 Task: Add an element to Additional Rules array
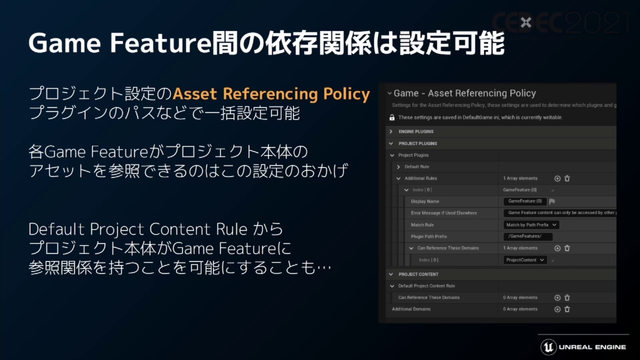click(557, 178)
